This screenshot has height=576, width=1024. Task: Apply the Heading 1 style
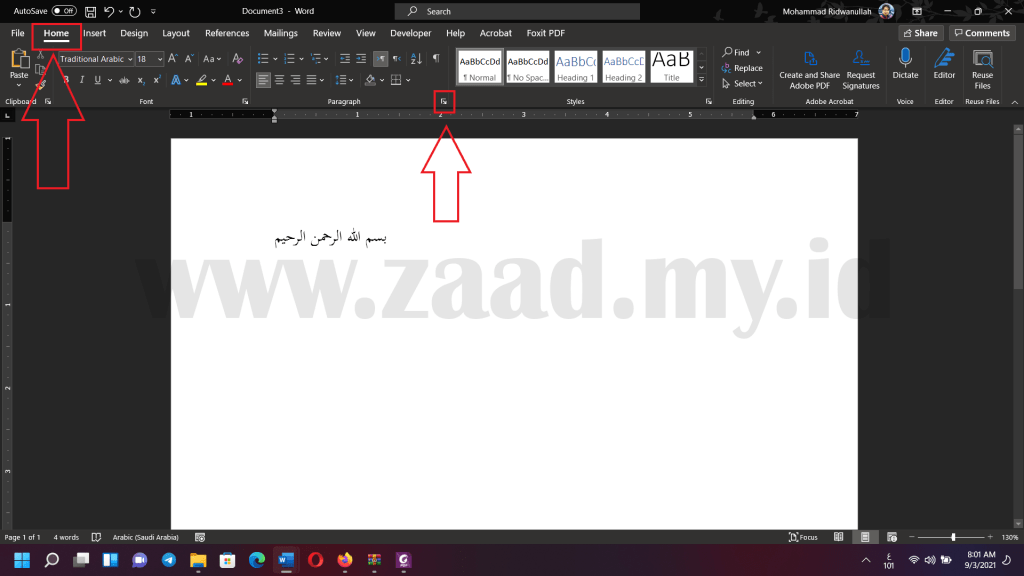(575, 67)
